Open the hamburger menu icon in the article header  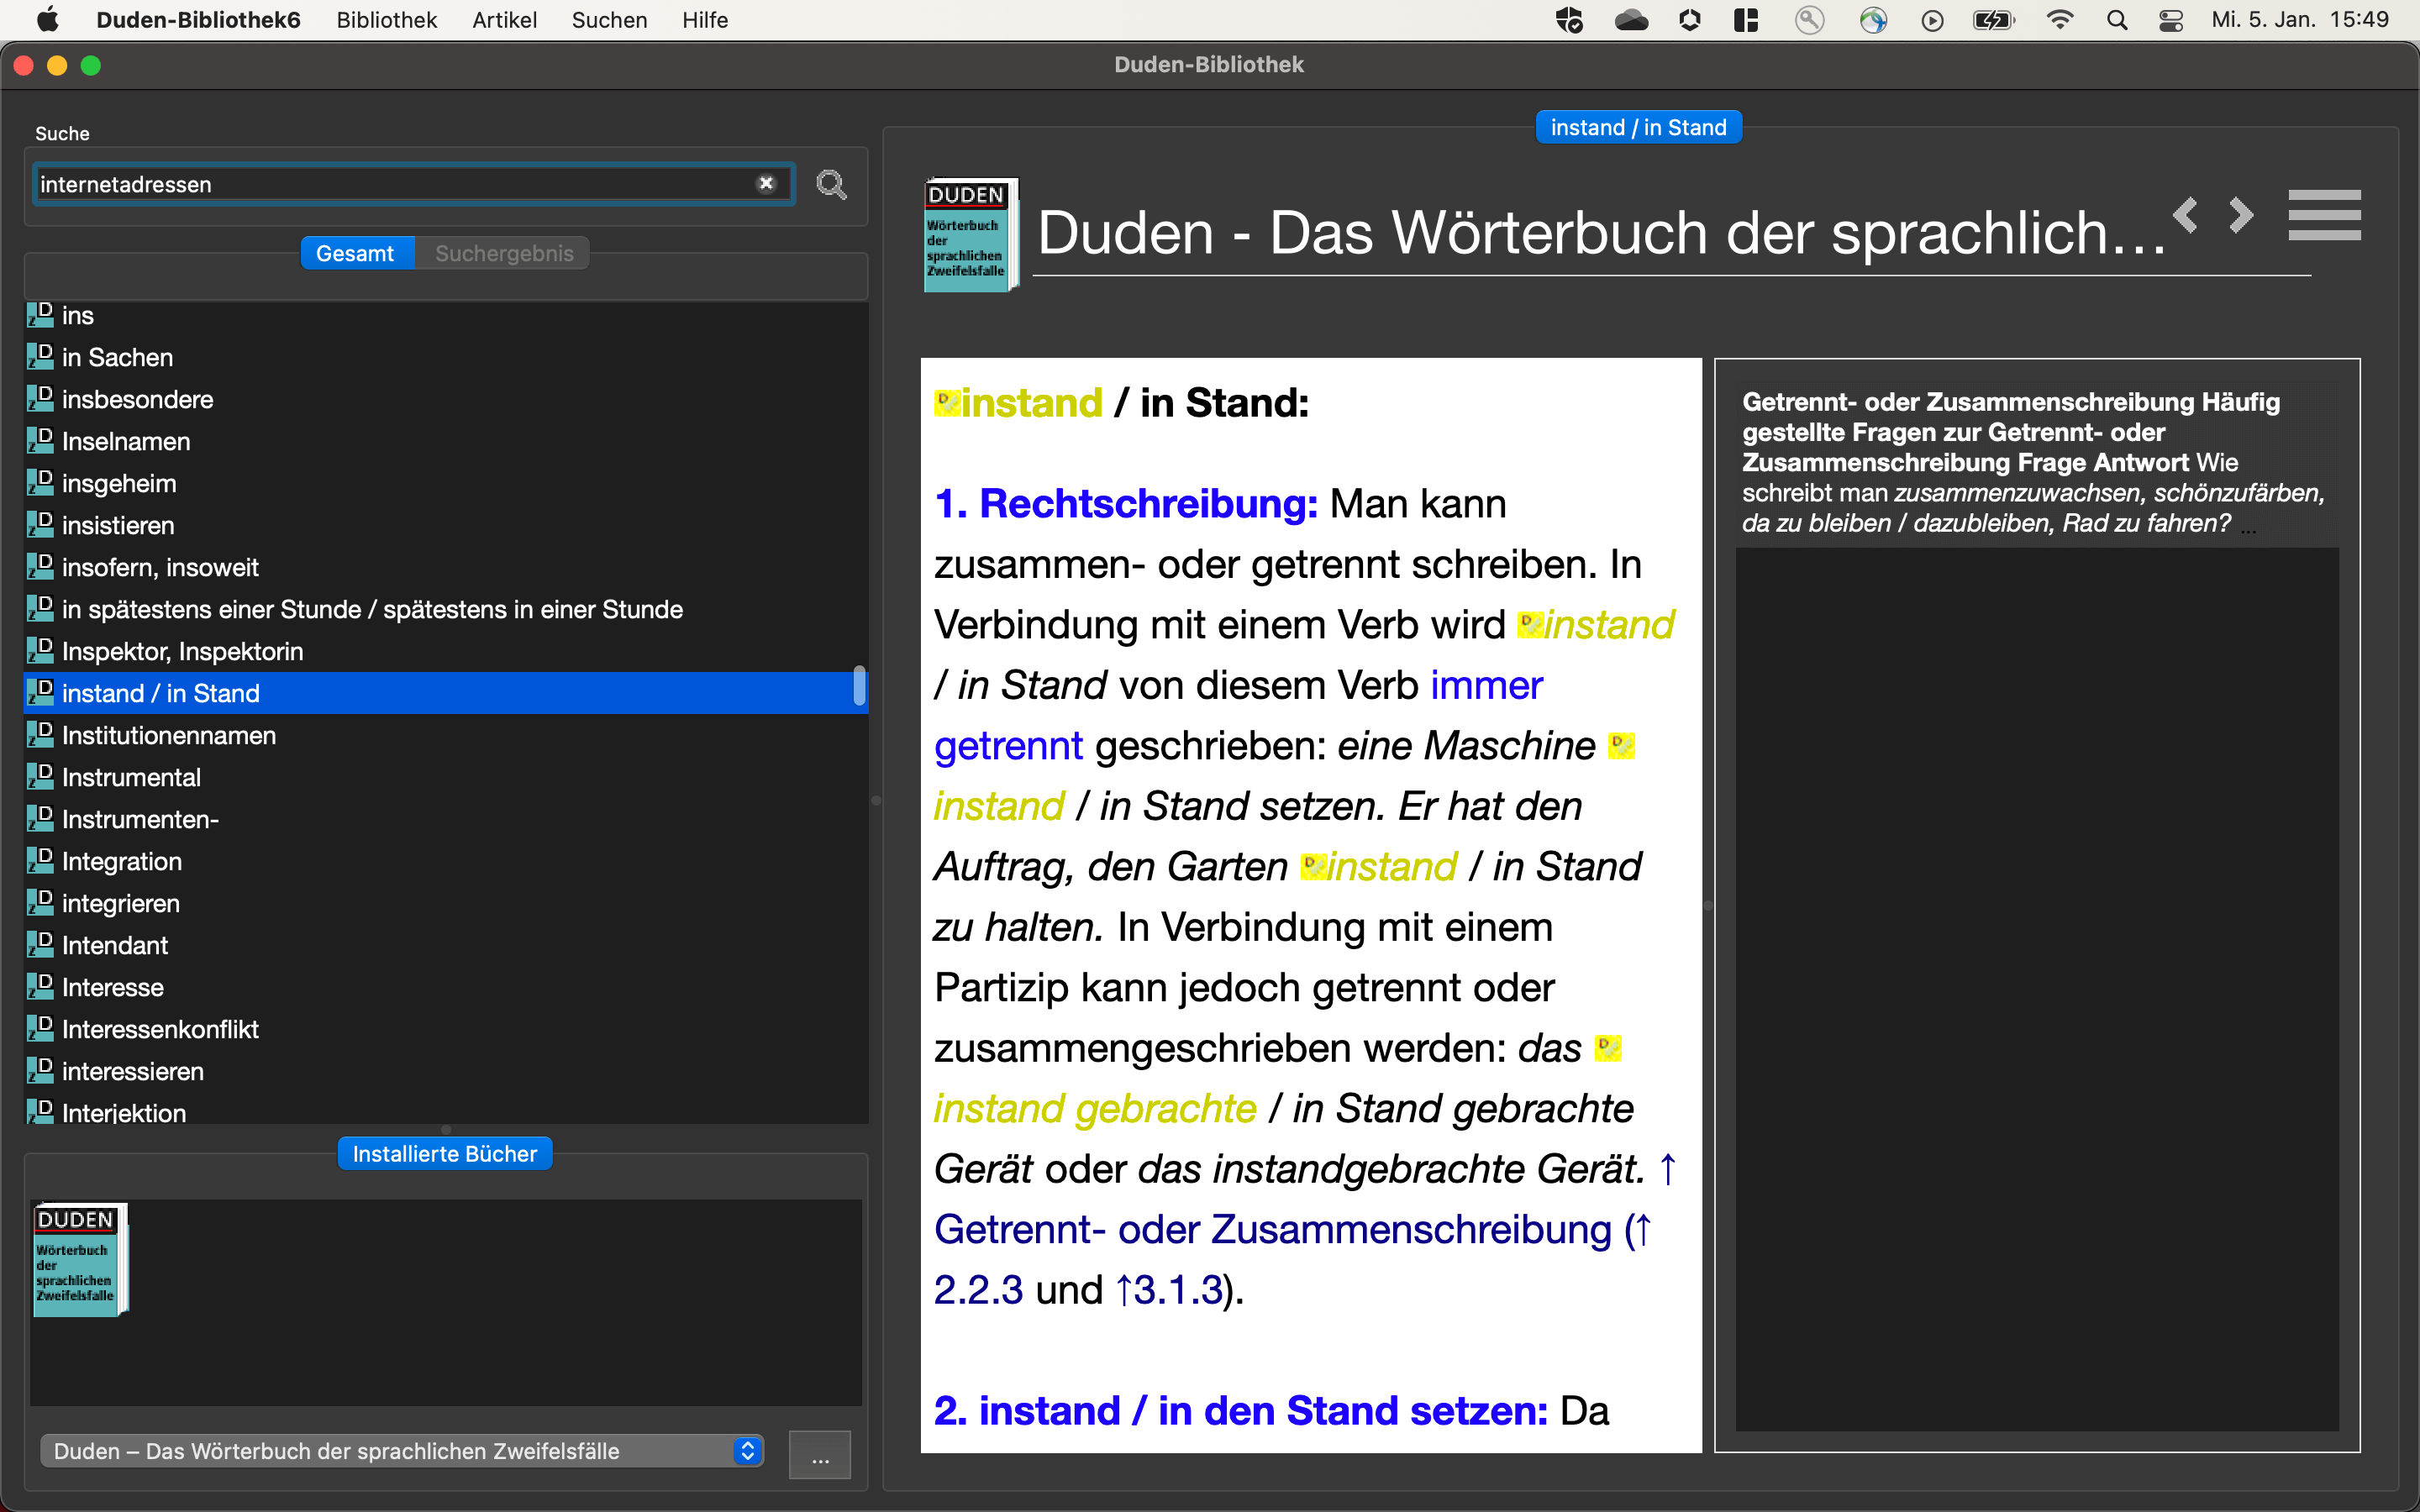coord(2324,215)
